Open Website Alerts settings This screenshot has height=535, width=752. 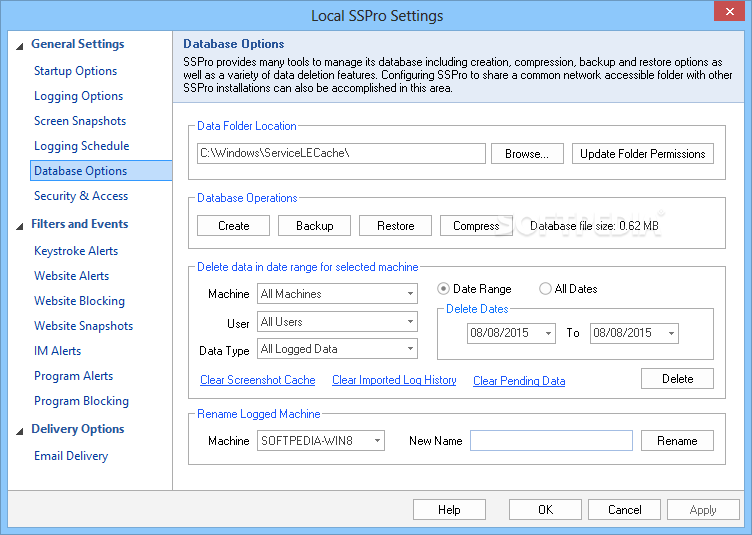71,276
